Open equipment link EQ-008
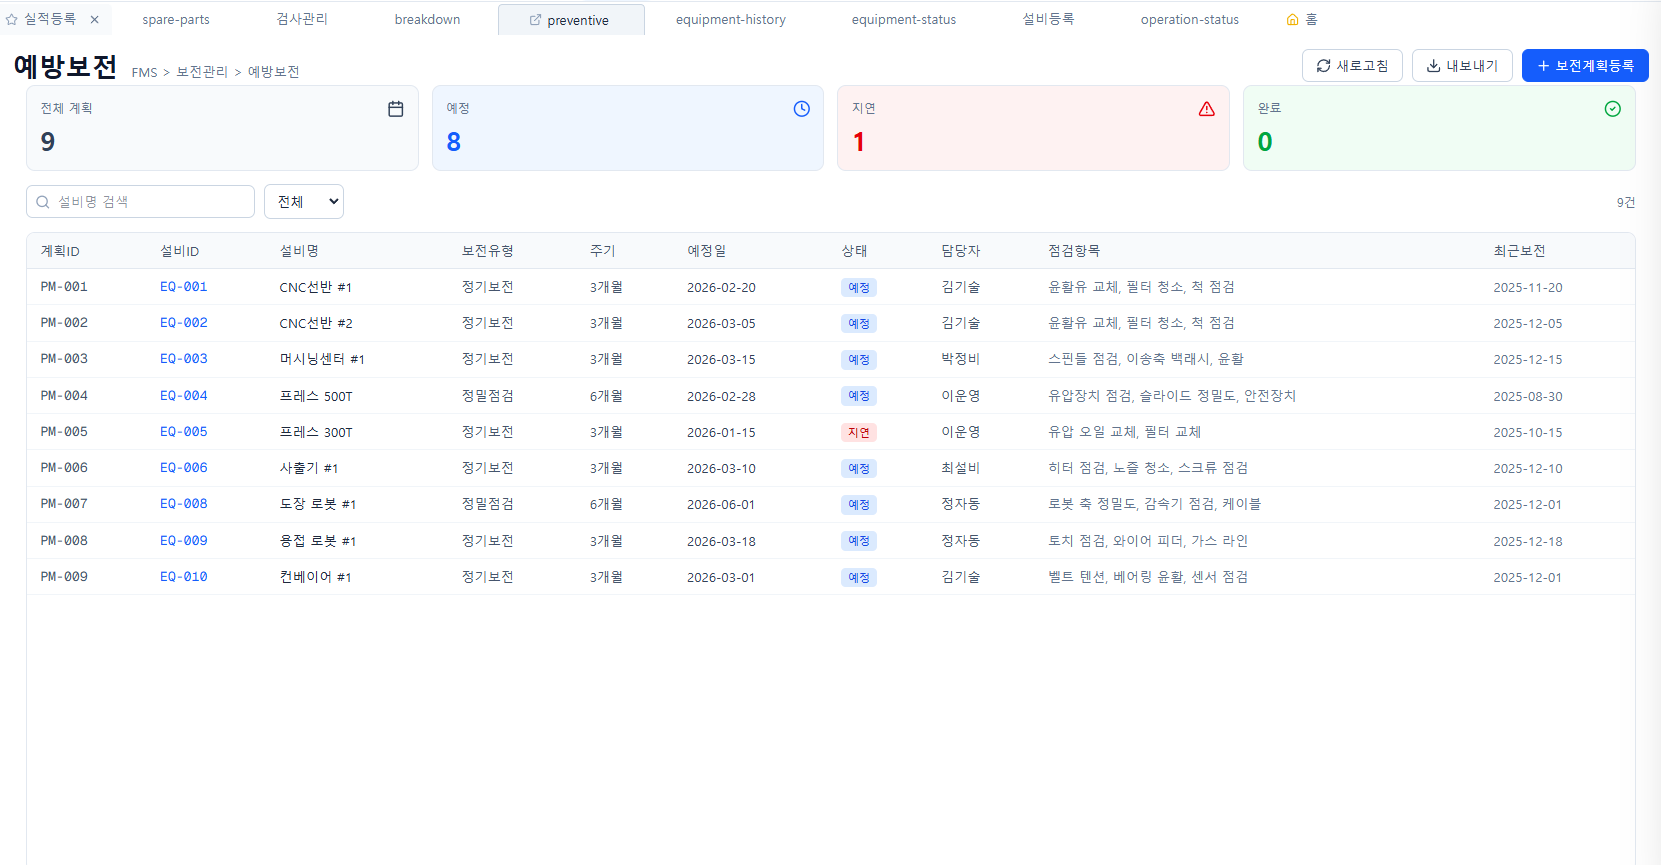This screenshot has width=1661, height=865. pos(184,504)
